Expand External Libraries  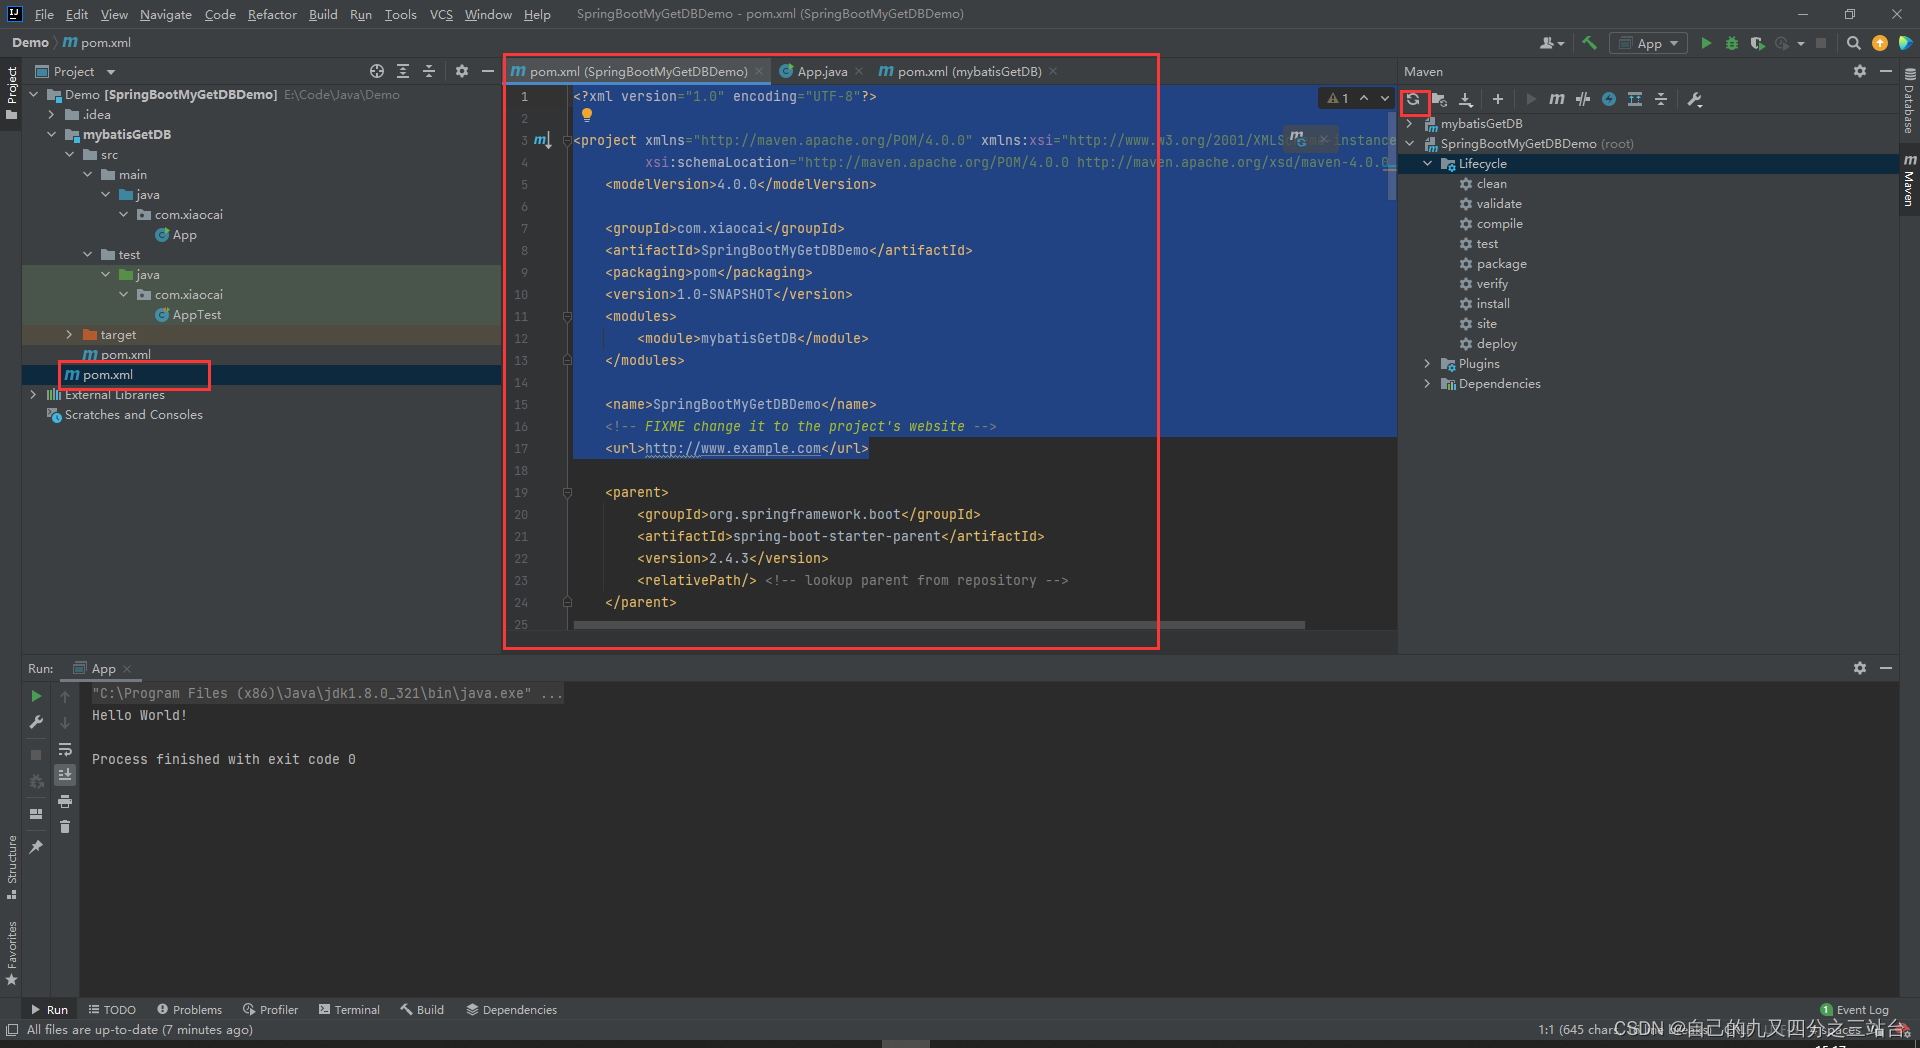33,395
